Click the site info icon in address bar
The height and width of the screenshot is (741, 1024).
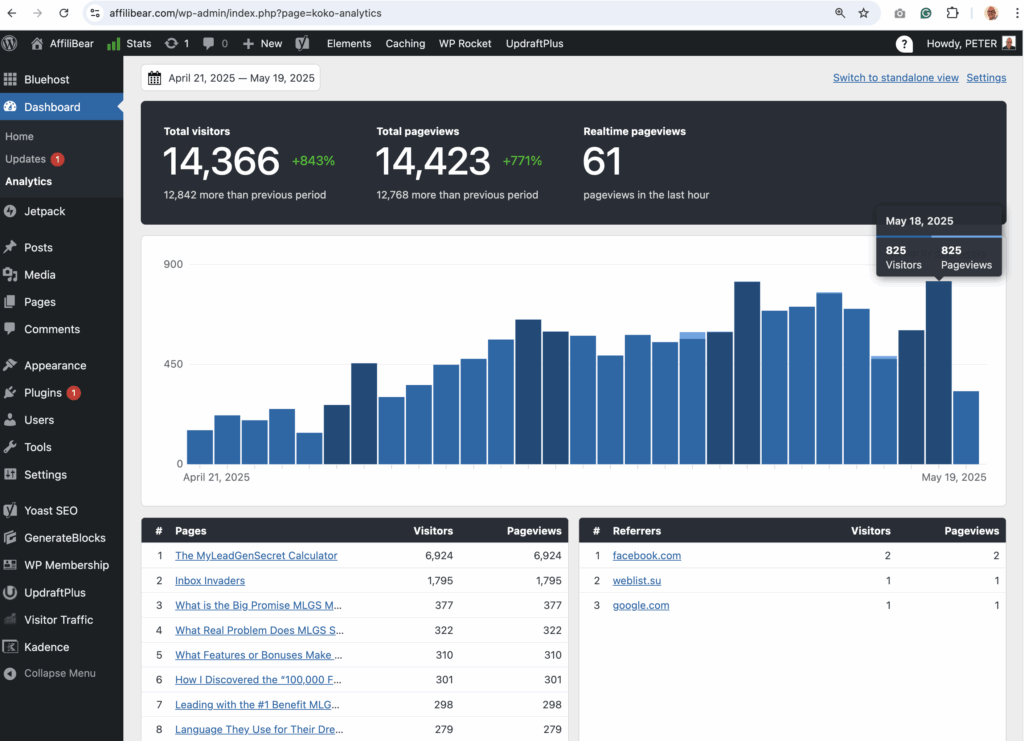point(95,13)
